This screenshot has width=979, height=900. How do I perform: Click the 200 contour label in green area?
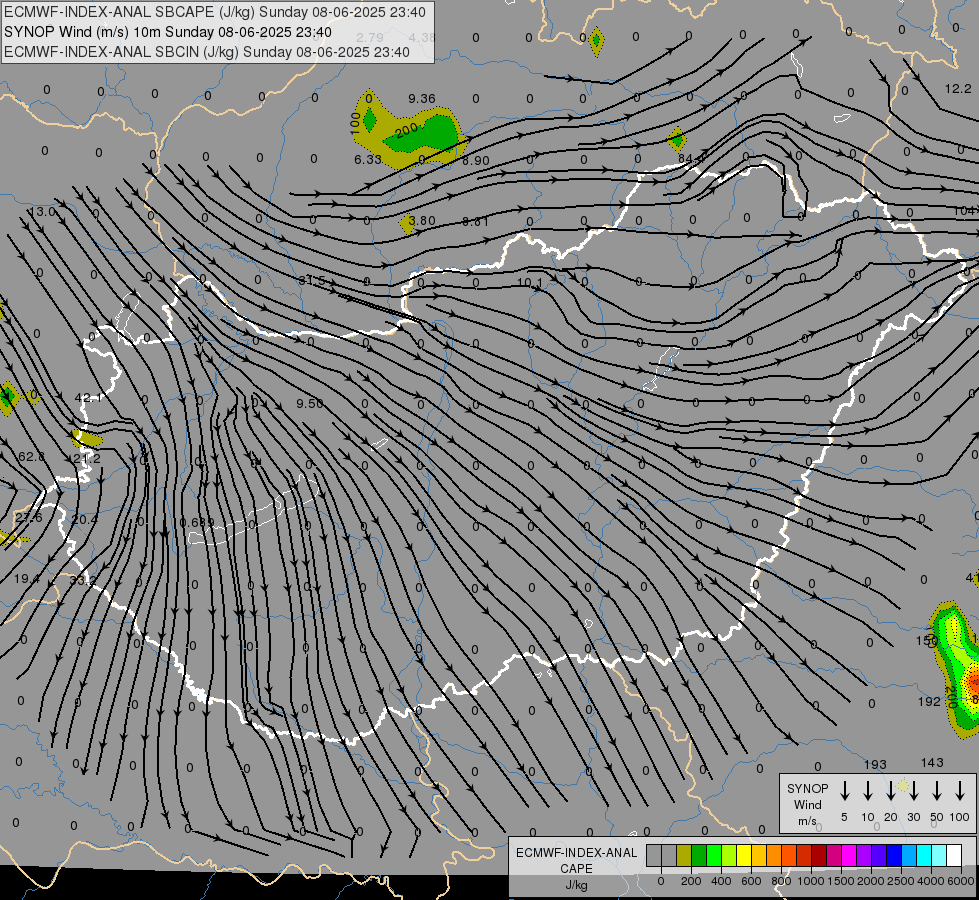(x=406, y=131)
